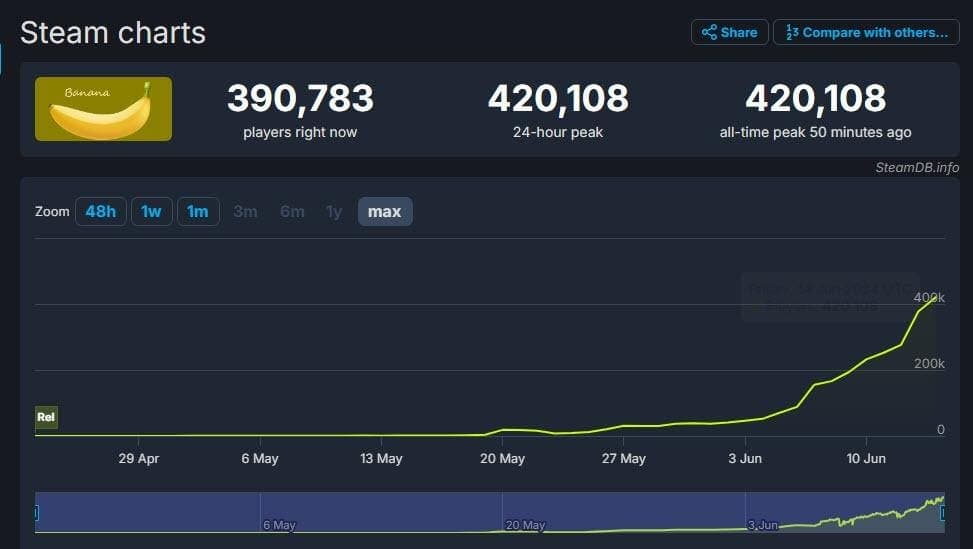
Task: Click the 13 May x-axis label
Action: click(381, 458)
